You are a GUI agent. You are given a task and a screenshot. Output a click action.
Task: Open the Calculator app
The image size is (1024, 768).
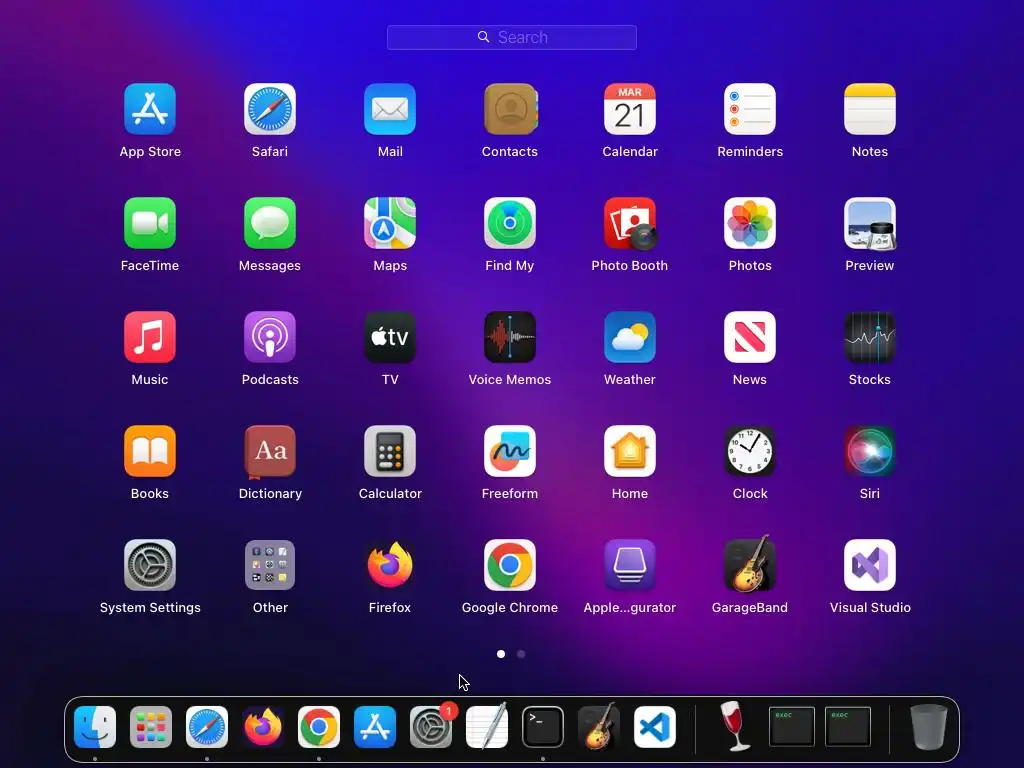coord(390,451)
